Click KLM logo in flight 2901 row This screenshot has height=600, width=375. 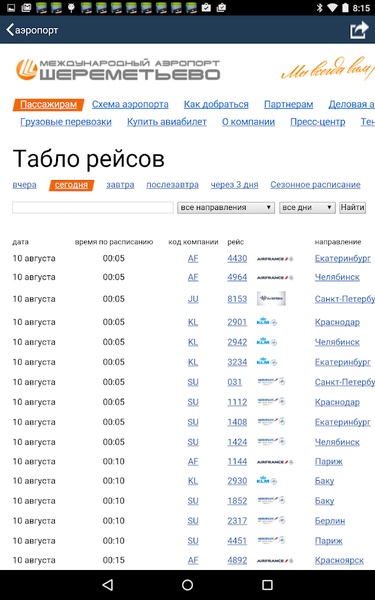click(267, 322)
